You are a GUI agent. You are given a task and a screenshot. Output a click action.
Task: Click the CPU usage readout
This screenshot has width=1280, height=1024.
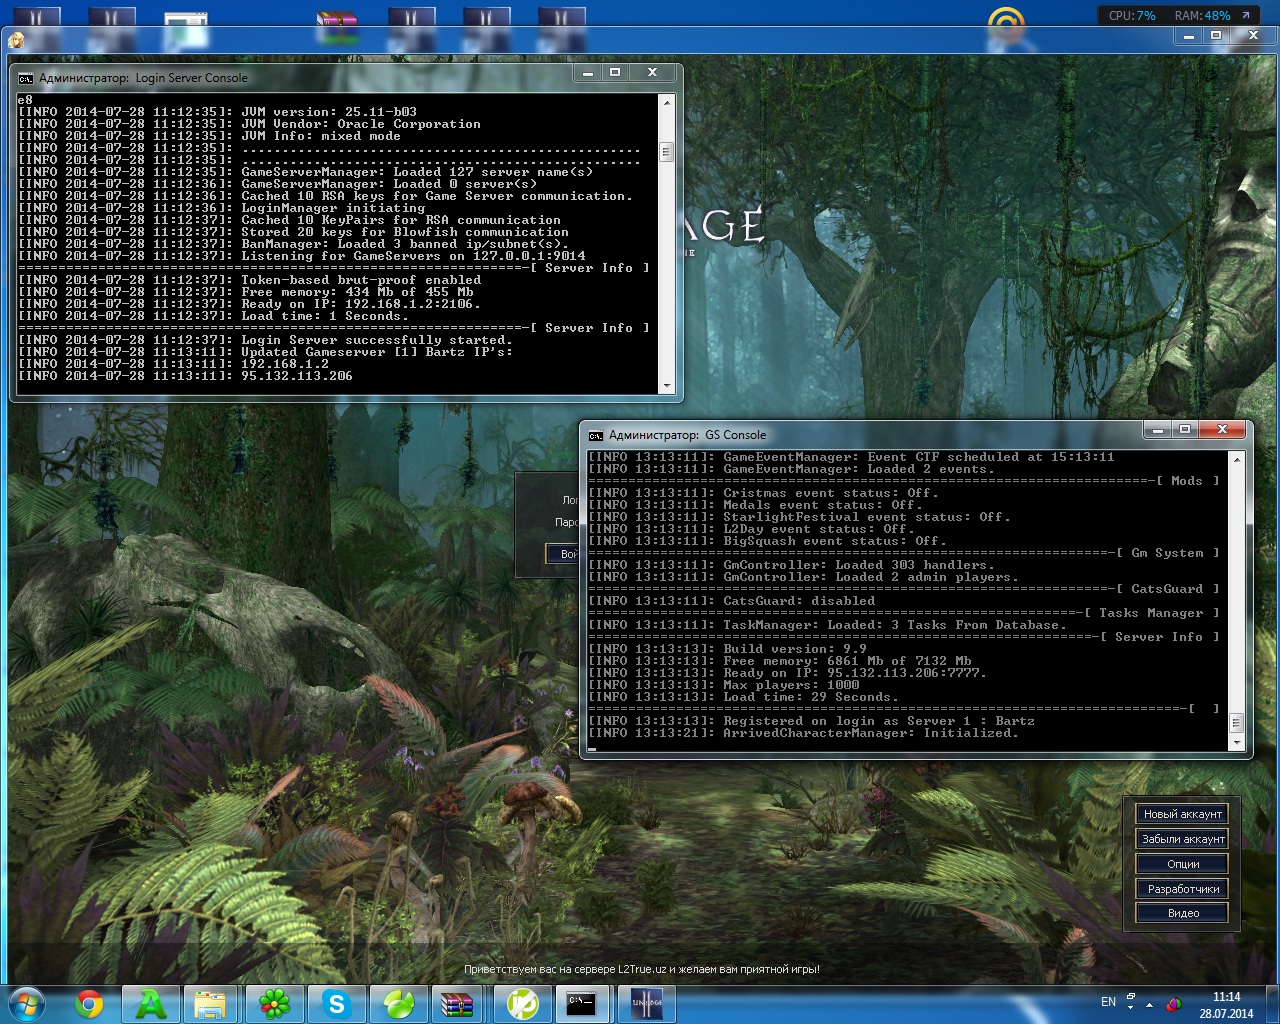click(1132, 15)
